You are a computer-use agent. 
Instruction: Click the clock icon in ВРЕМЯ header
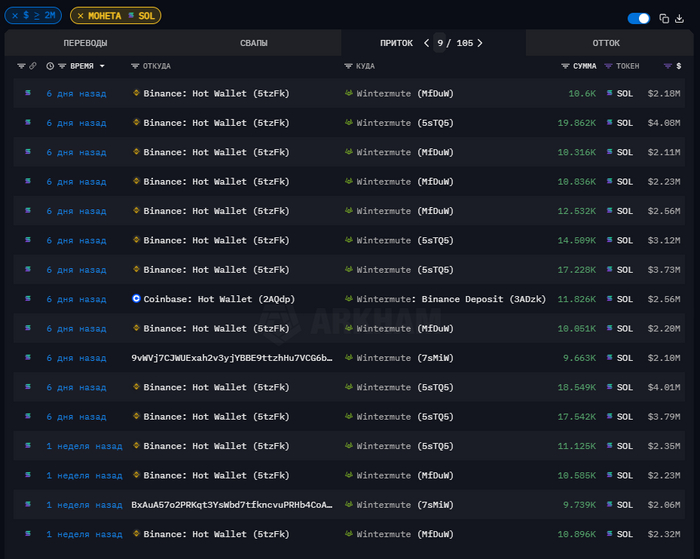click(50, 66)
